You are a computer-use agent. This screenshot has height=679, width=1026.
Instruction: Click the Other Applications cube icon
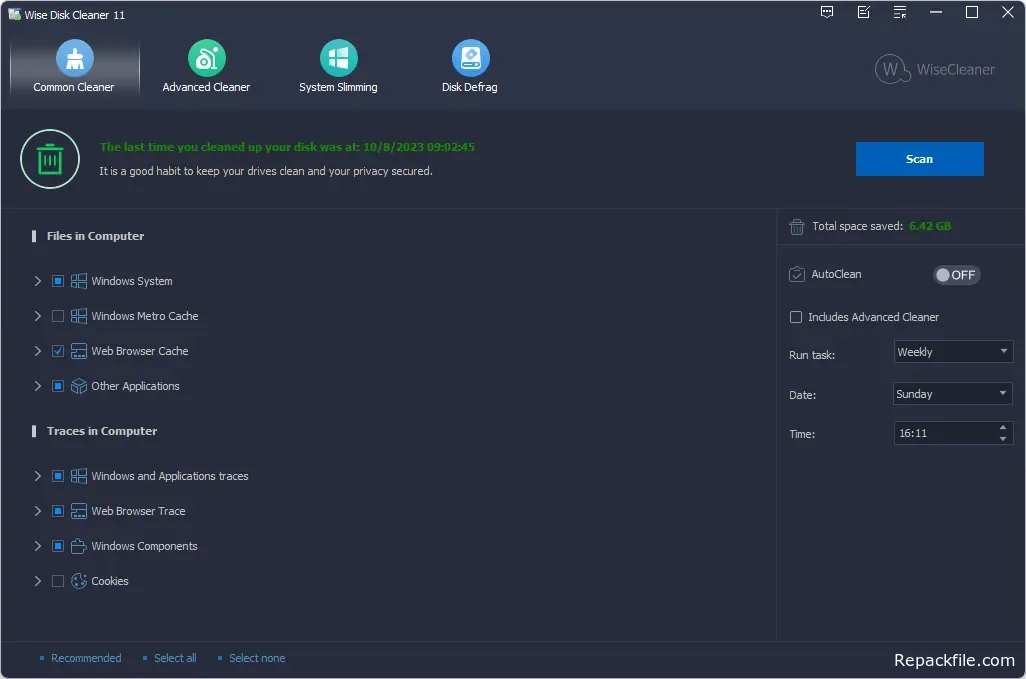click(x=79, y=386)
